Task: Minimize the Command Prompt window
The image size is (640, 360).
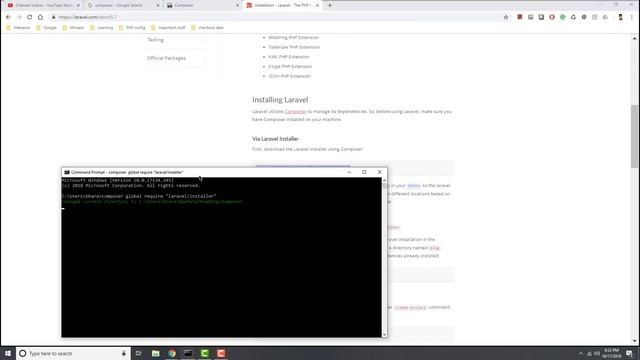Action: [349, 172]
